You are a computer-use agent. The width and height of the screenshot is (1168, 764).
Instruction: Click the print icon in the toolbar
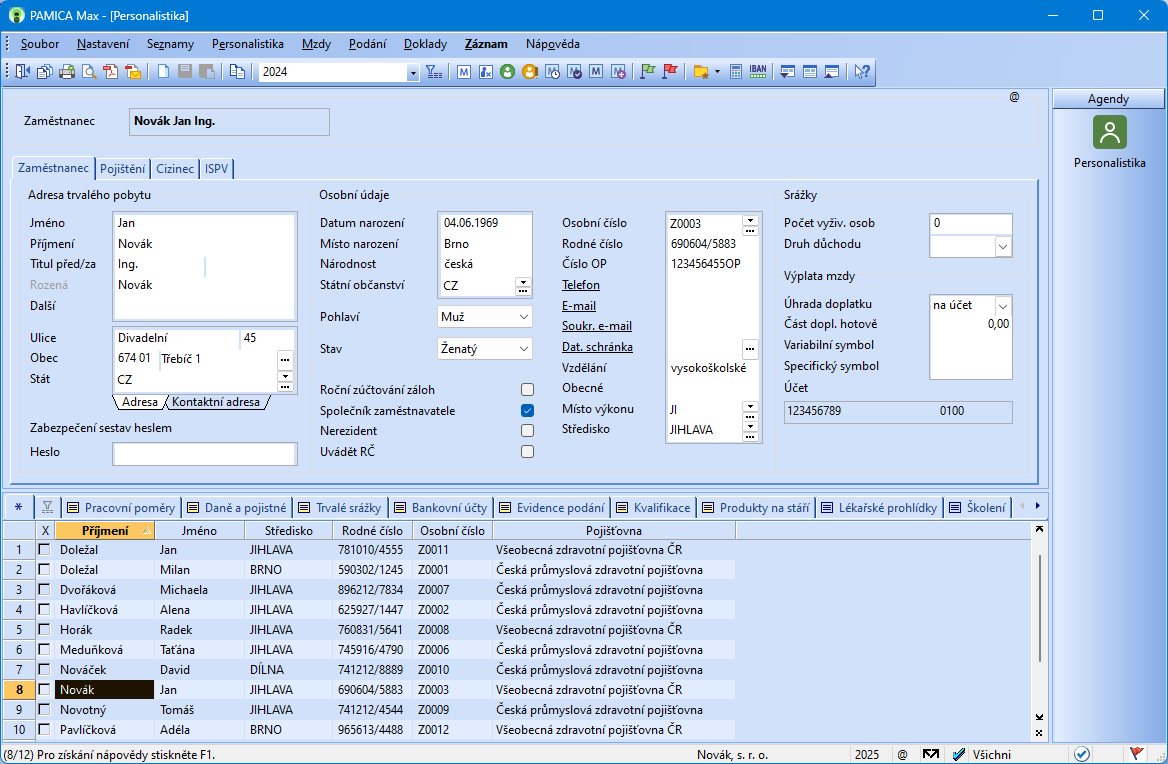click(67, 72)
